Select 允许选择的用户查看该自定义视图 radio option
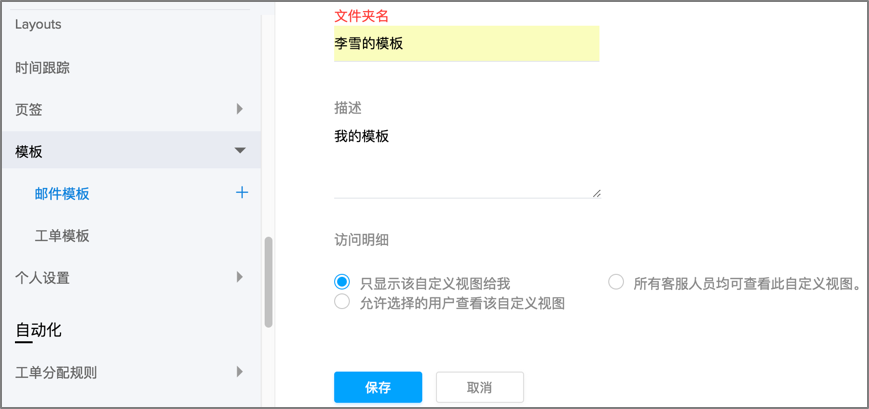Screen dimensions: 869x409 [x=342, y=301]
